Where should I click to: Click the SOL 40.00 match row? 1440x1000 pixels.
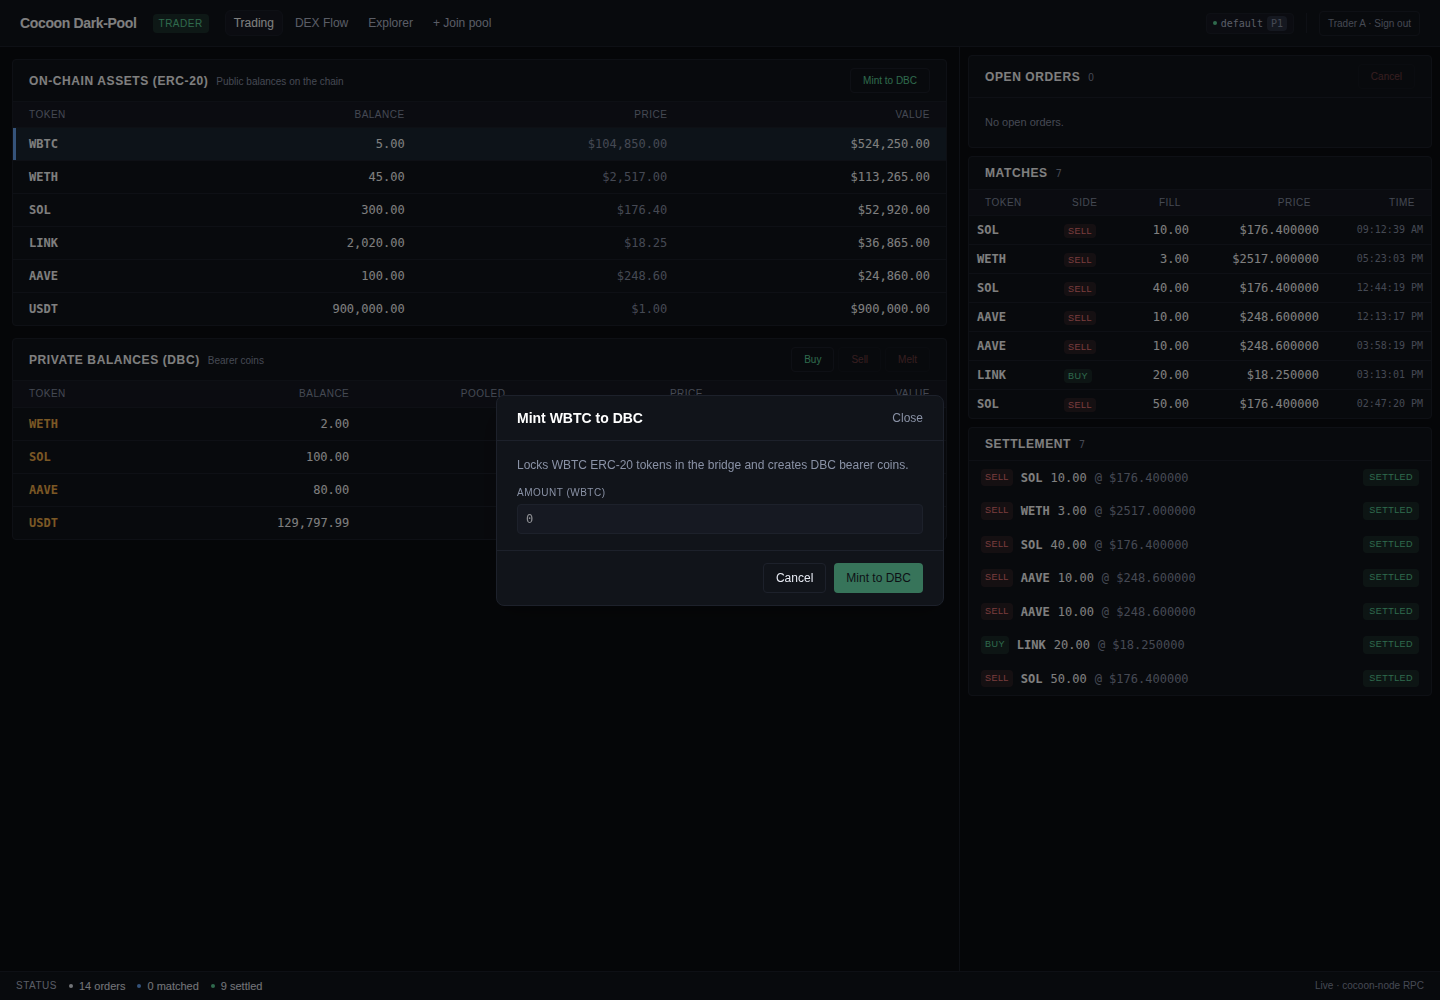(x=1200, y=288)
